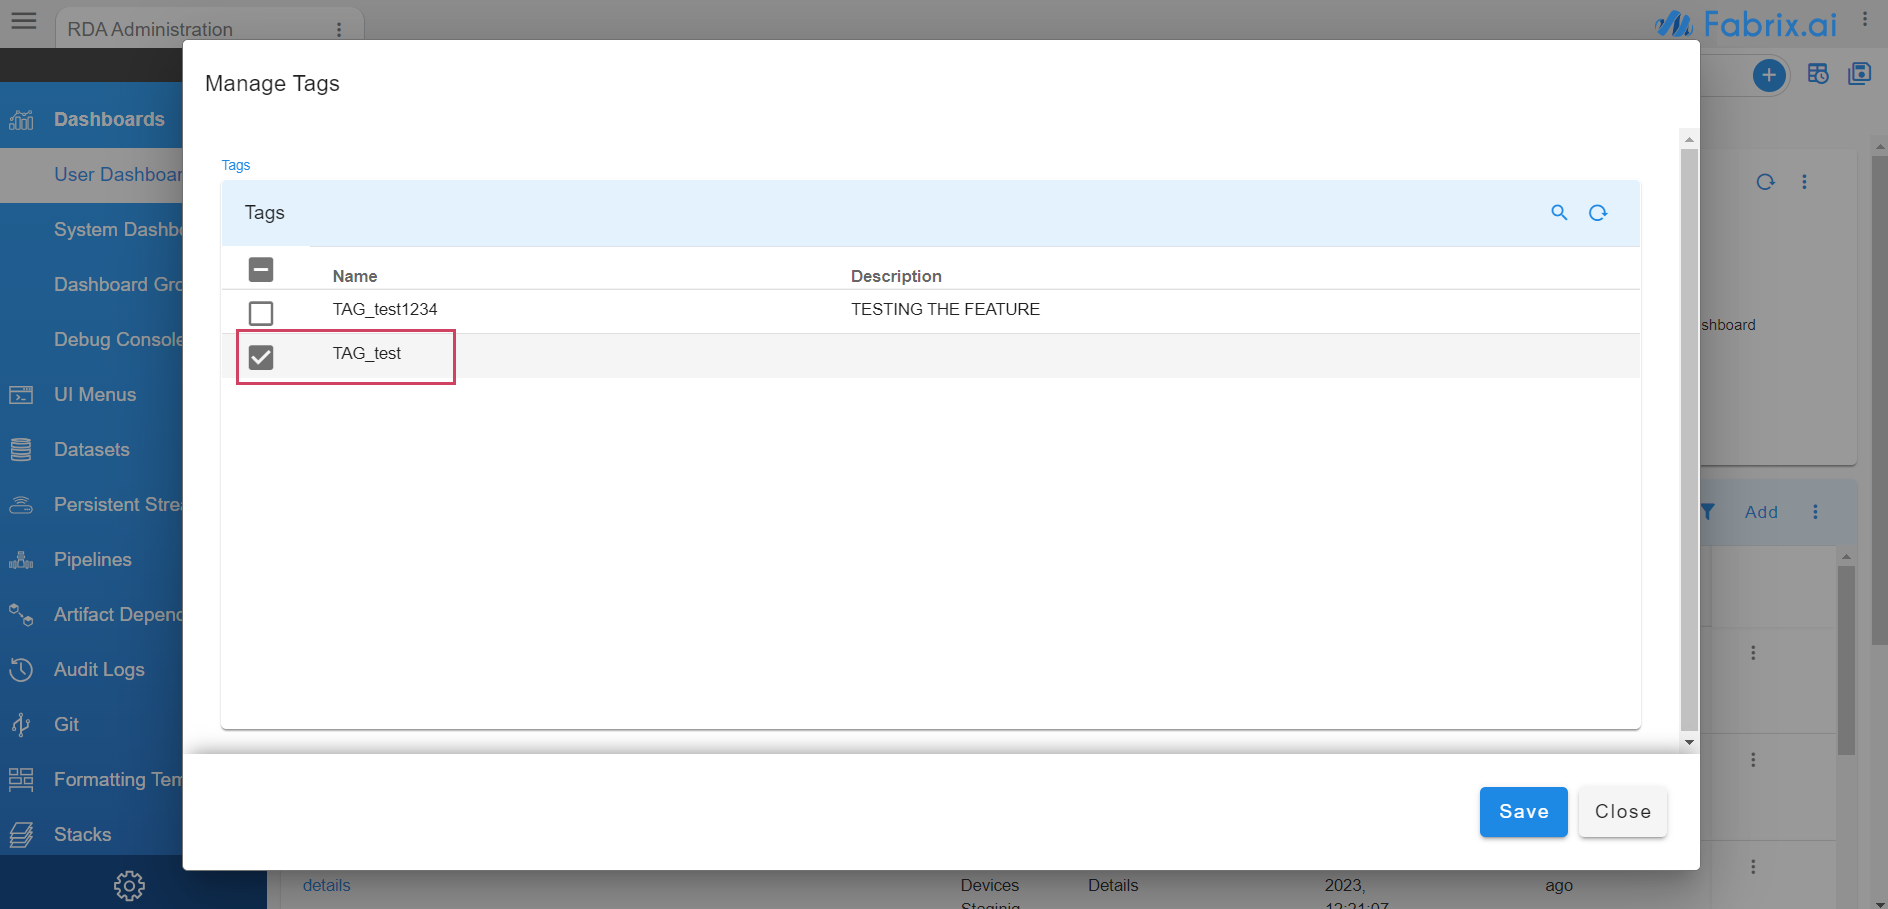This screenshot has height=909, width=1888.
Task: Click the filter funnel icon
Action: tap(1708, 512)
